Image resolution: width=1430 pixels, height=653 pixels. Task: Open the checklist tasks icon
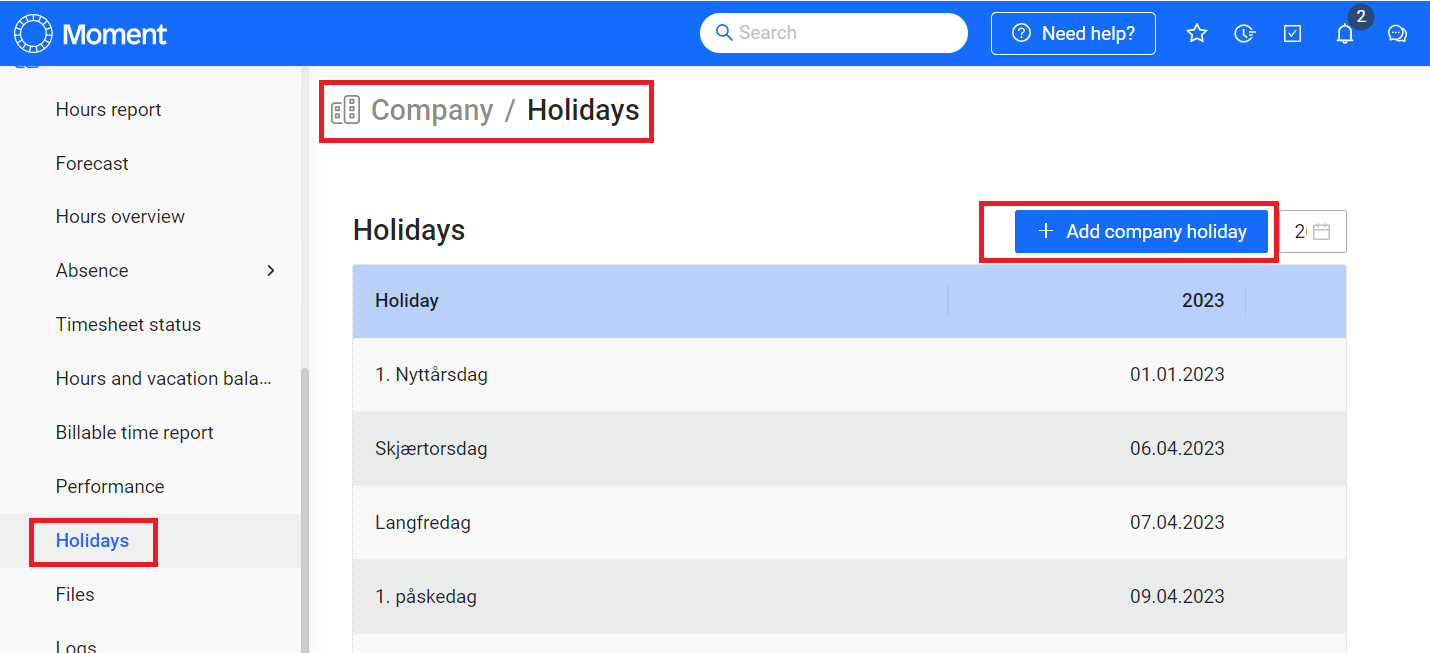coord(1292,33)
